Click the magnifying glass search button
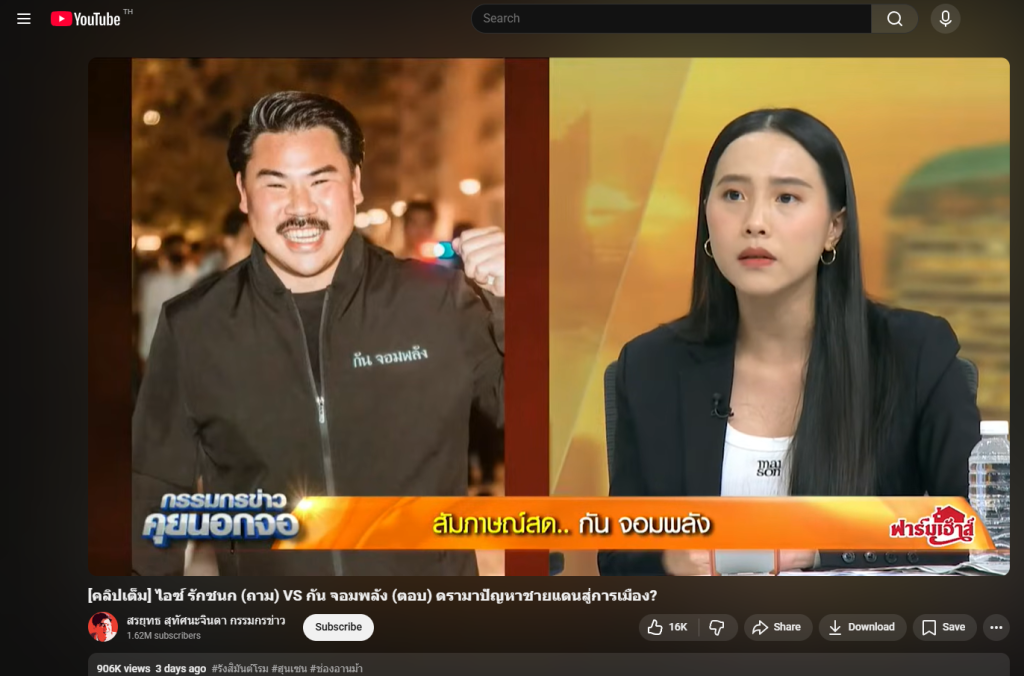1024x676 pixels. (894, 19)
